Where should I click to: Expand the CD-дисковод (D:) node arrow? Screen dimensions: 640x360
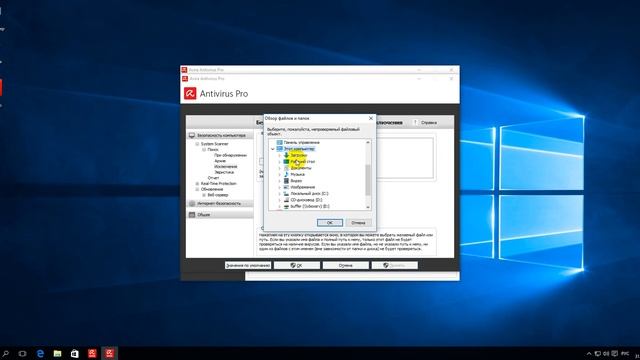(279, 200)
